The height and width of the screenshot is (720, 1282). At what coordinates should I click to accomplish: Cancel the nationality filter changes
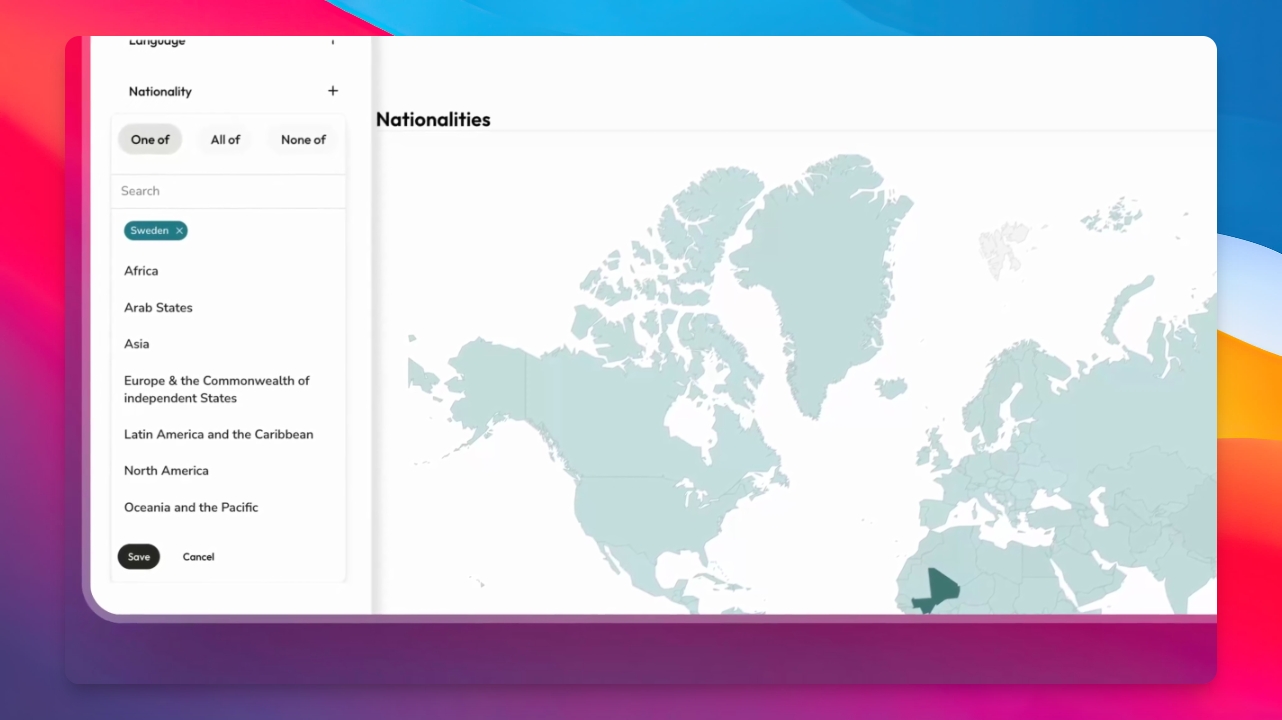click(198, 557)
